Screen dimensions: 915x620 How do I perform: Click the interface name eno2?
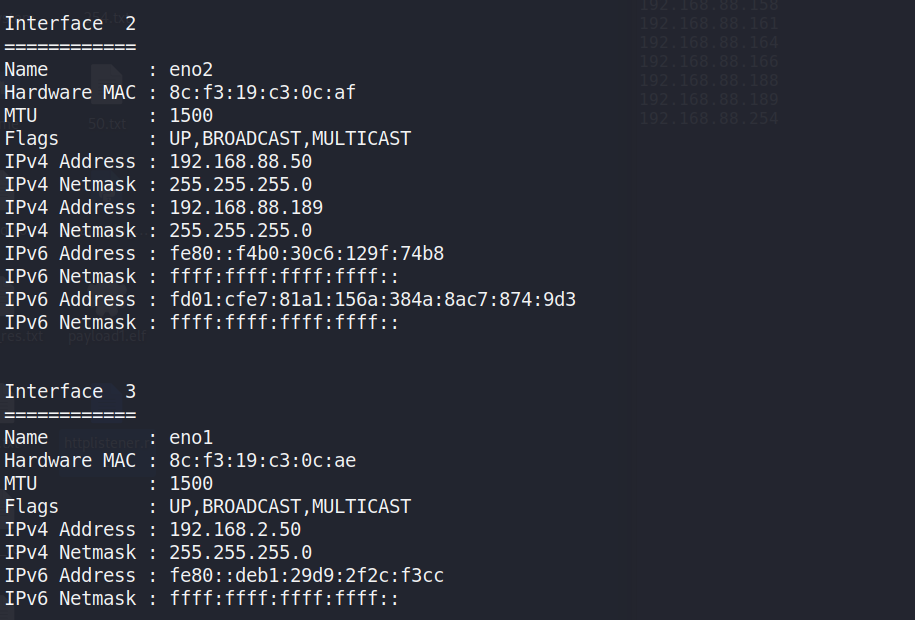(191, 69)
